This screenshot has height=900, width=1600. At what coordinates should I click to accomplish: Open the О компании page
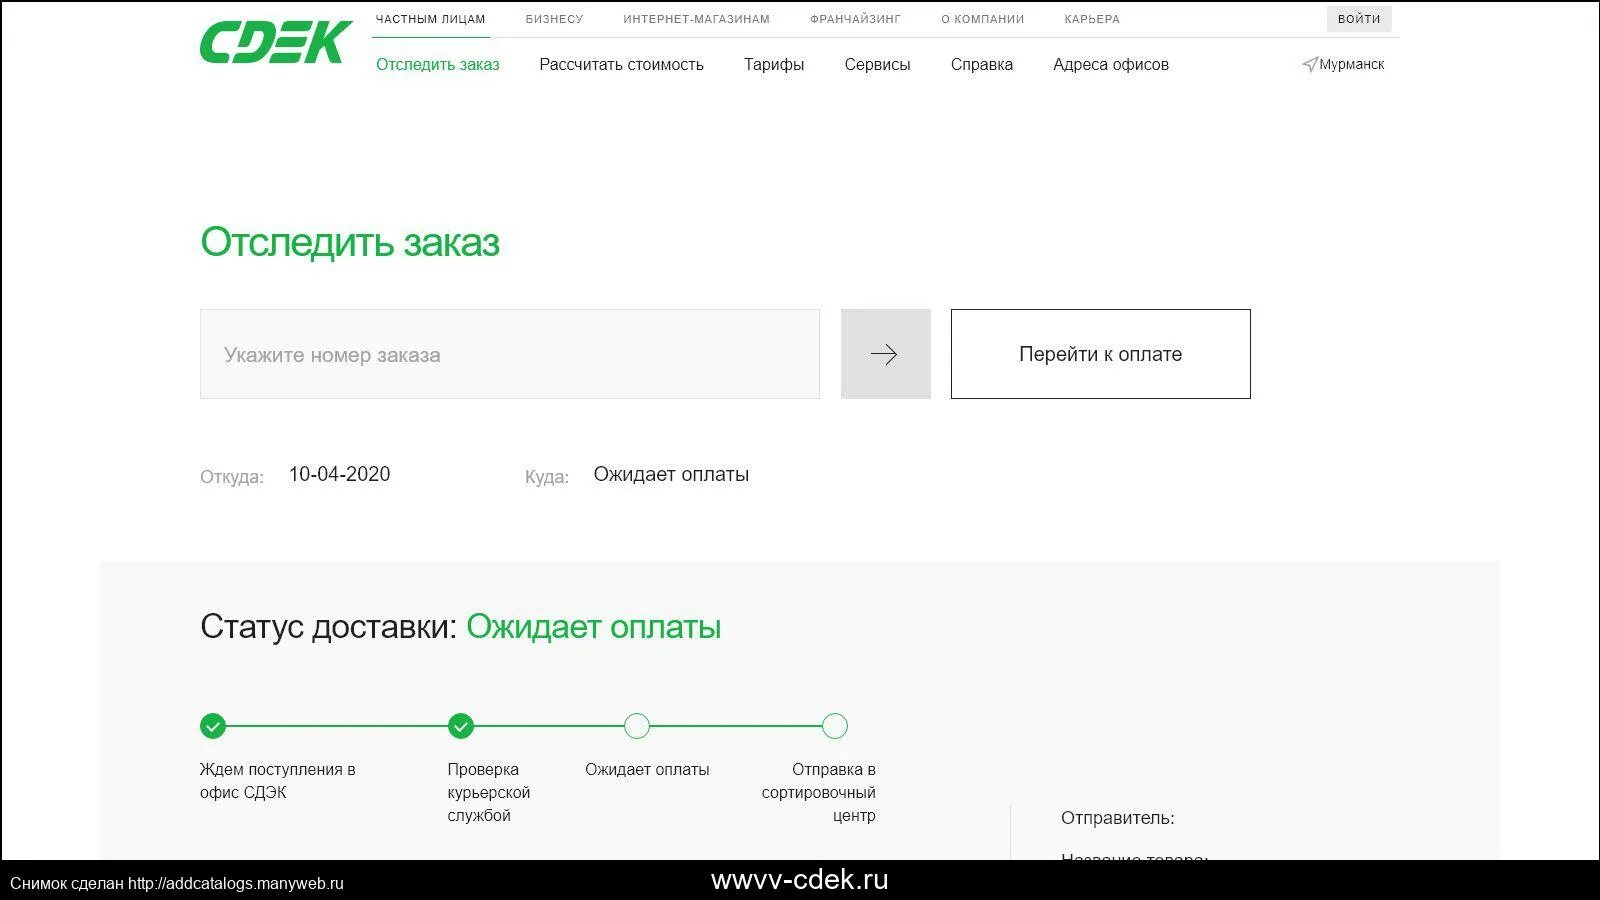coord(982,19)
